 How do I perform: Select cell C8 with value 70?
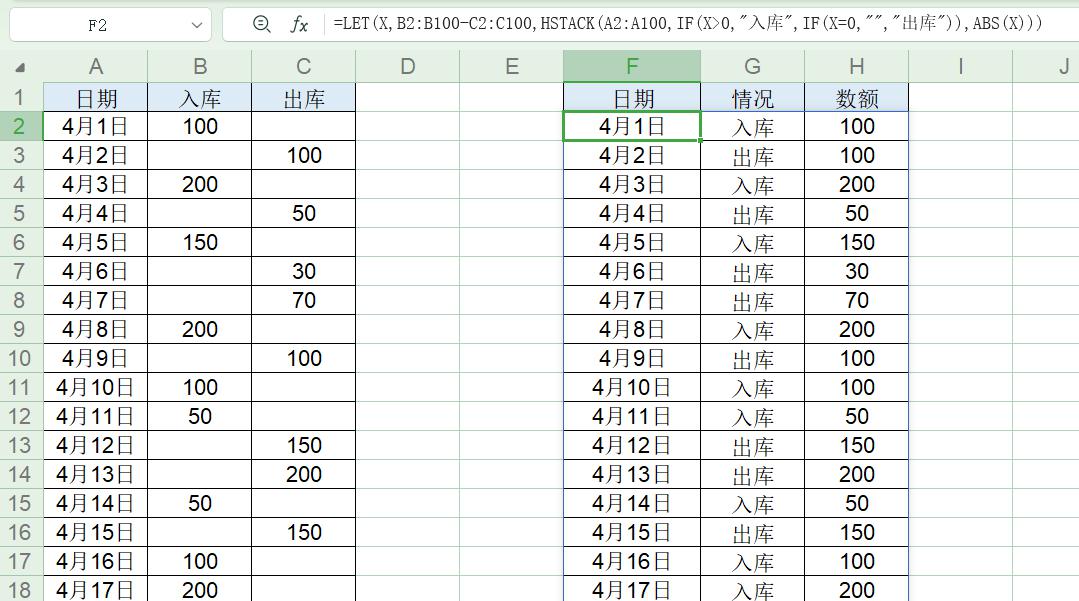pyautogui.click(x=303, y=300)
